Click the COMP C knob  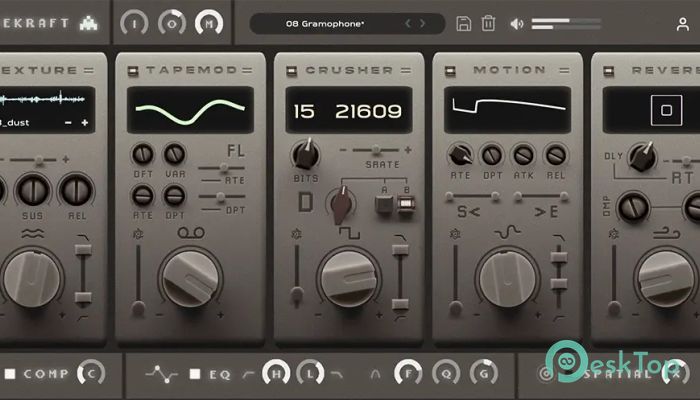91,374
